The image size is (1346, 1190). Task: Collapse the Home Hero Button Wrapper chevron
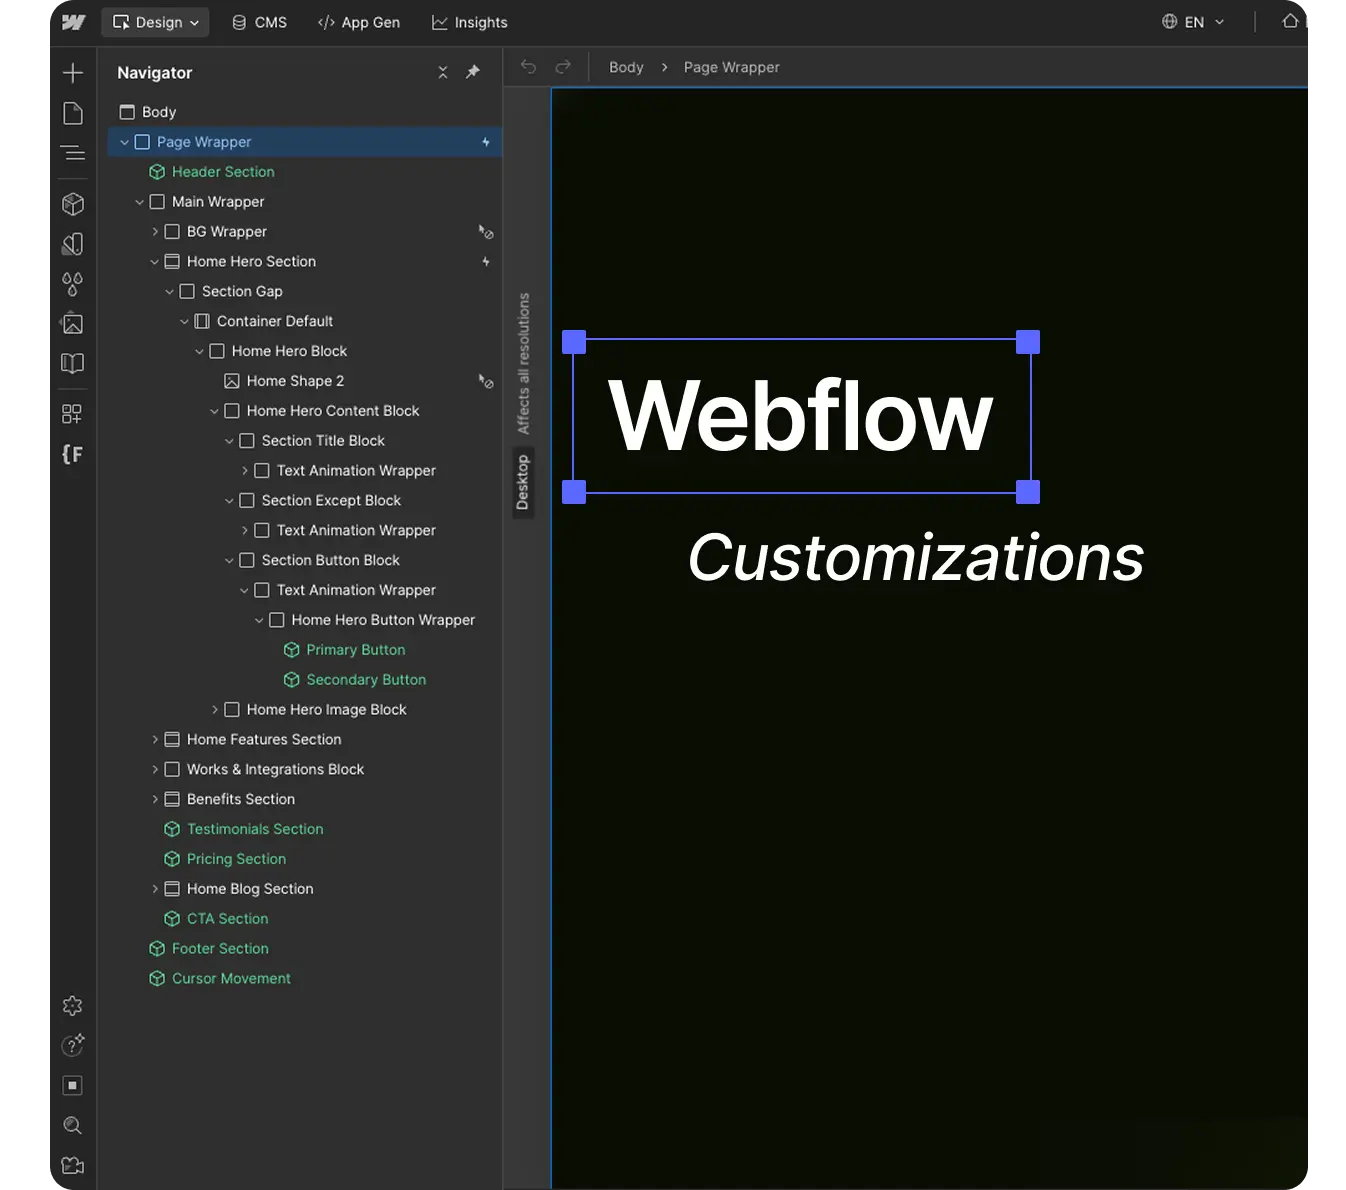(x=259, y=621)
